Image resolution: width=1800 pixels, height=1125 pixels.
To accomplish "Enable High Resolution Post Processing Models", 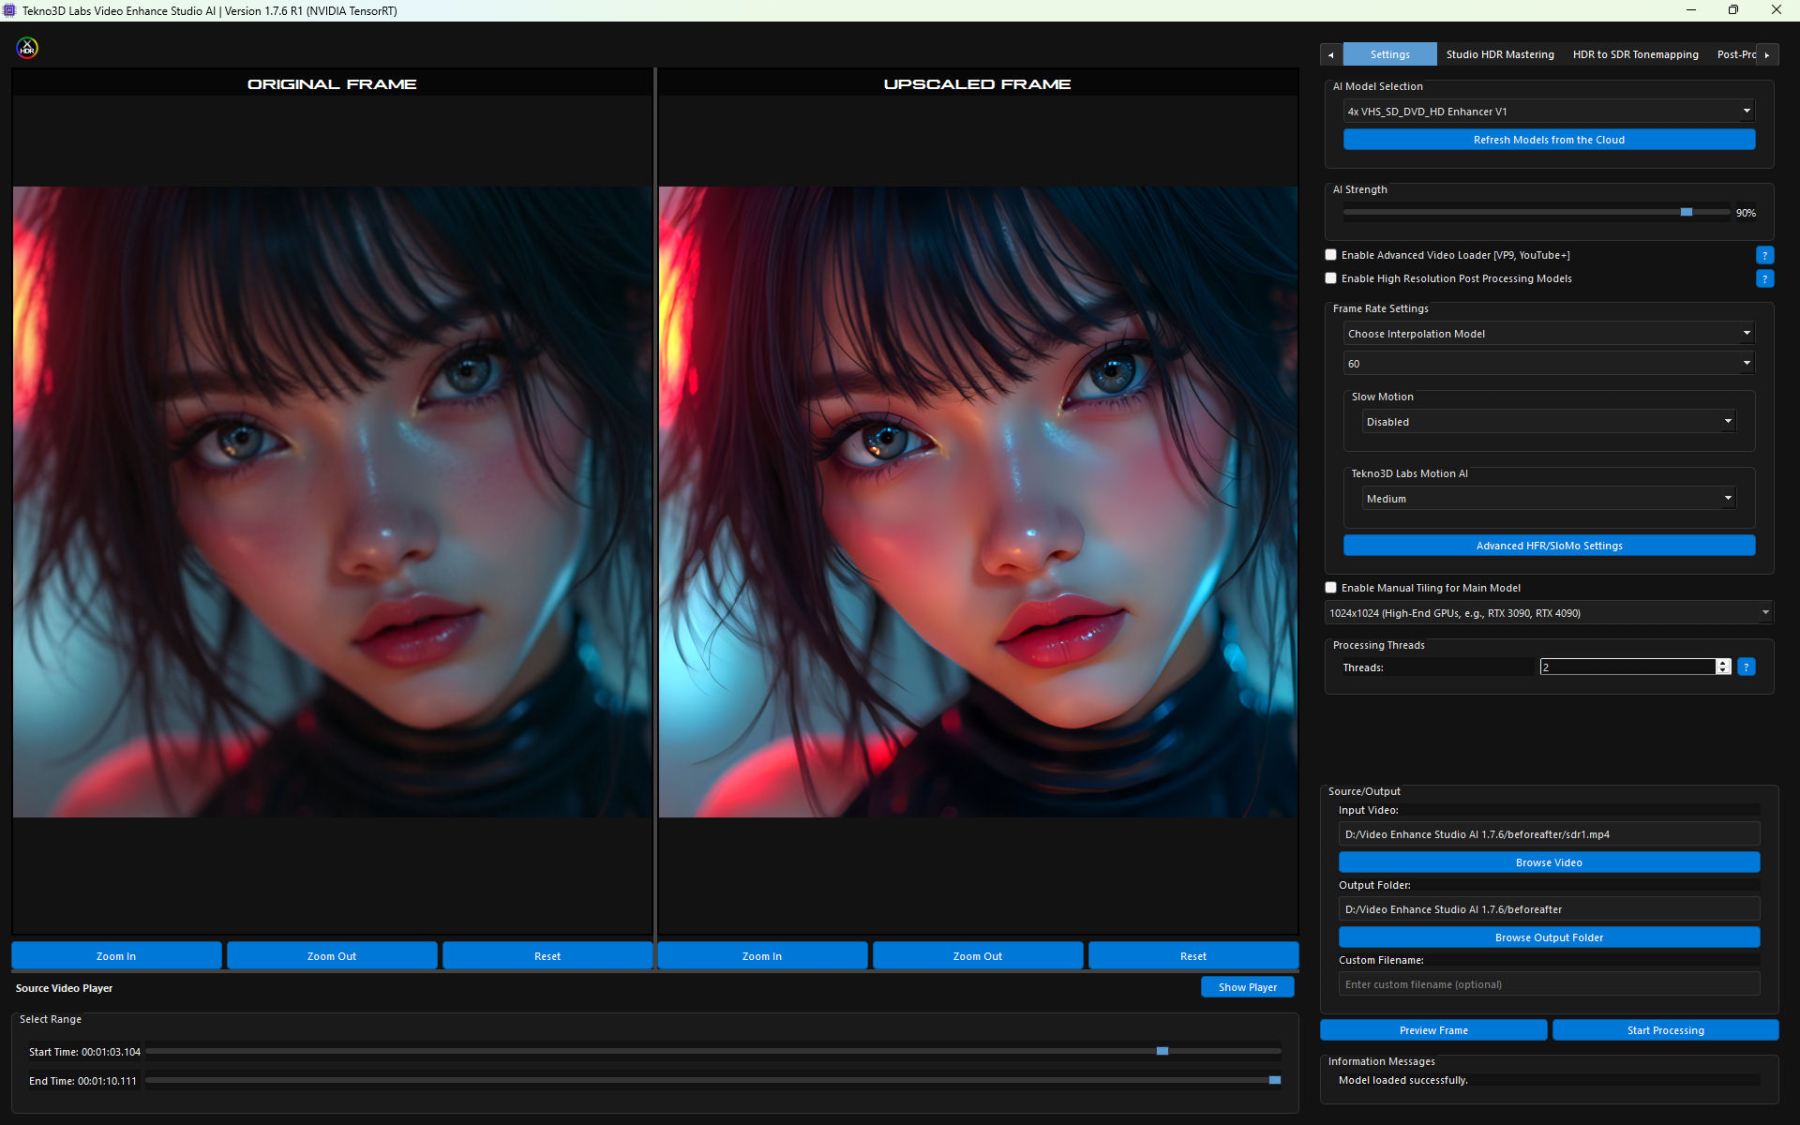I will pyautogui.click(x=1331, y=279).
